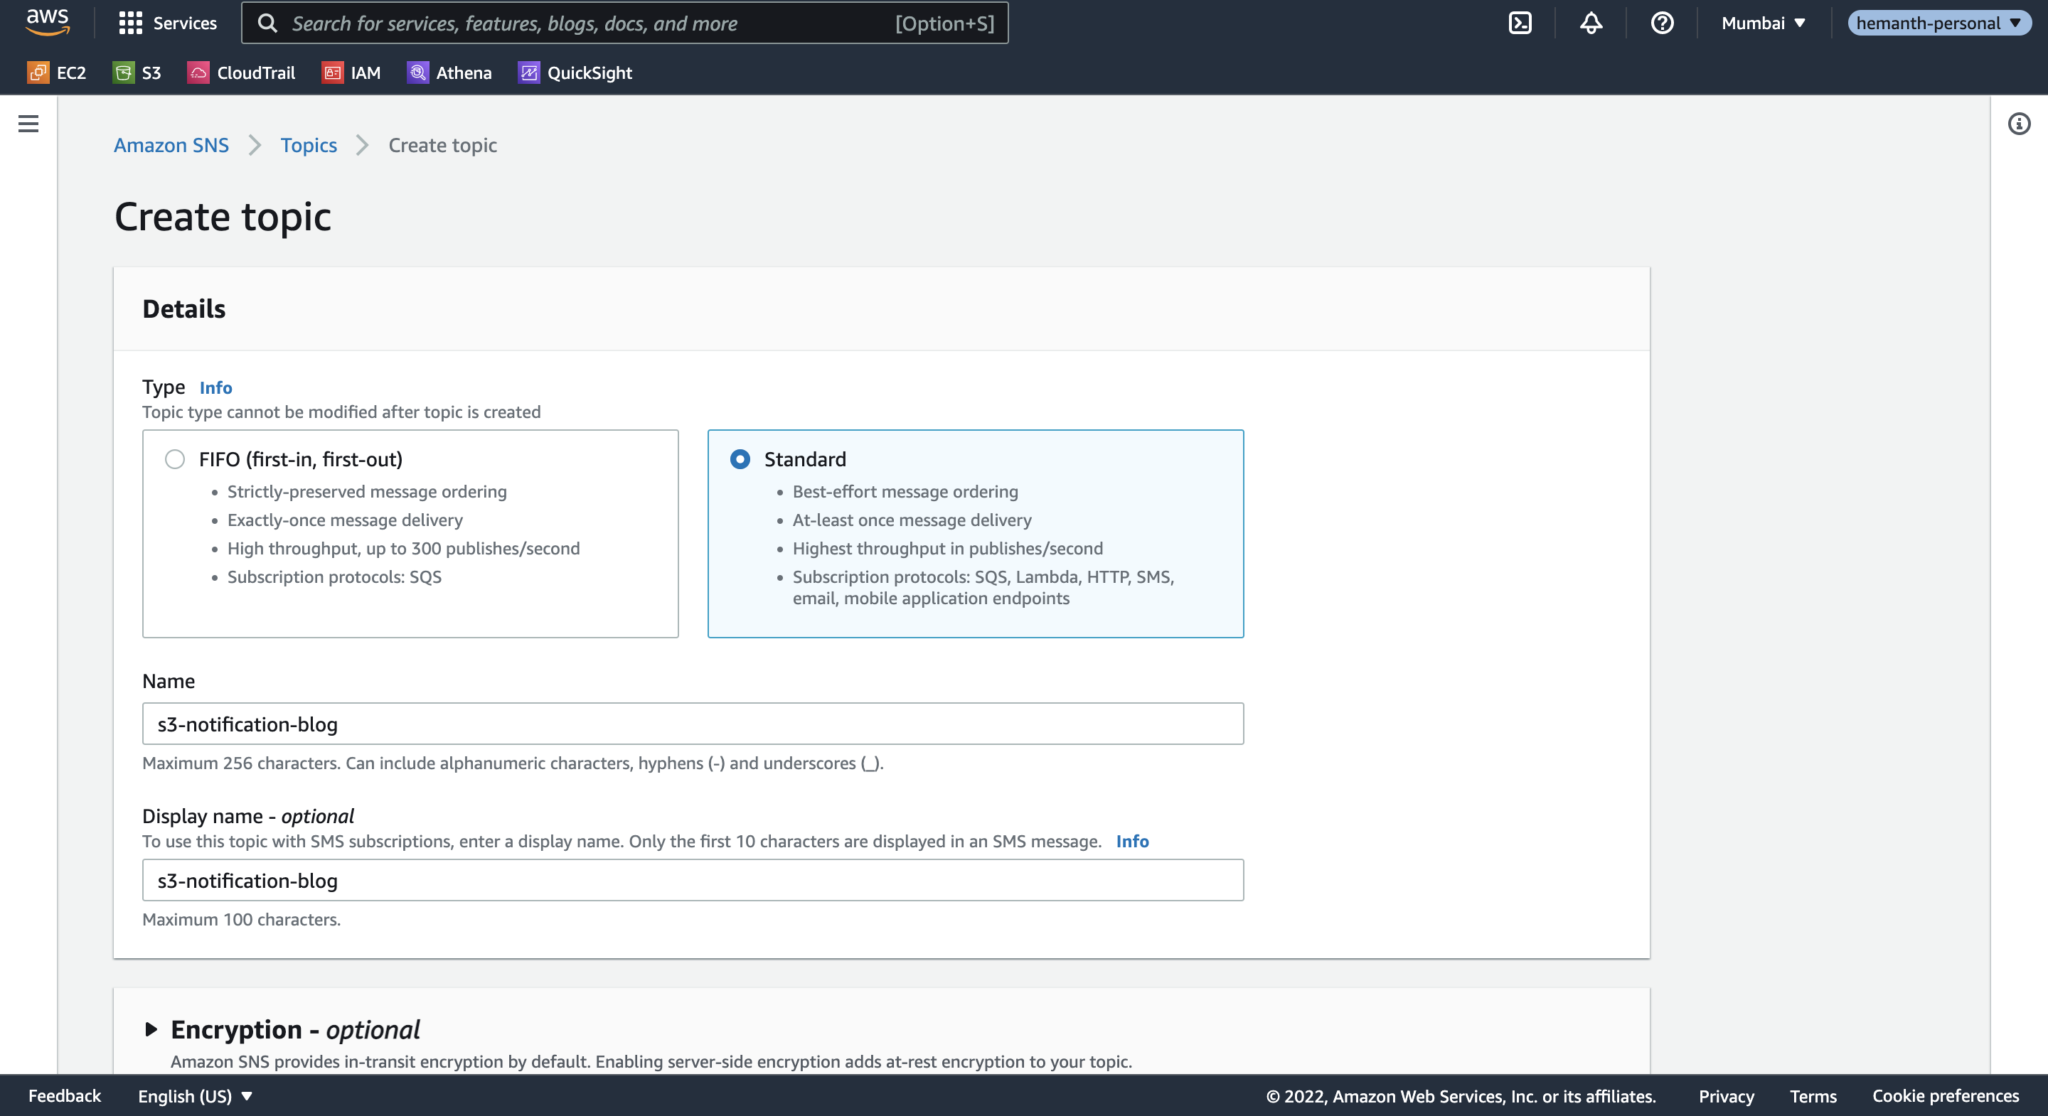Image resolution: width=2048 pixels, height=1116 pixels.
Task: Select the Standard topic type
Action: (740, 459)
